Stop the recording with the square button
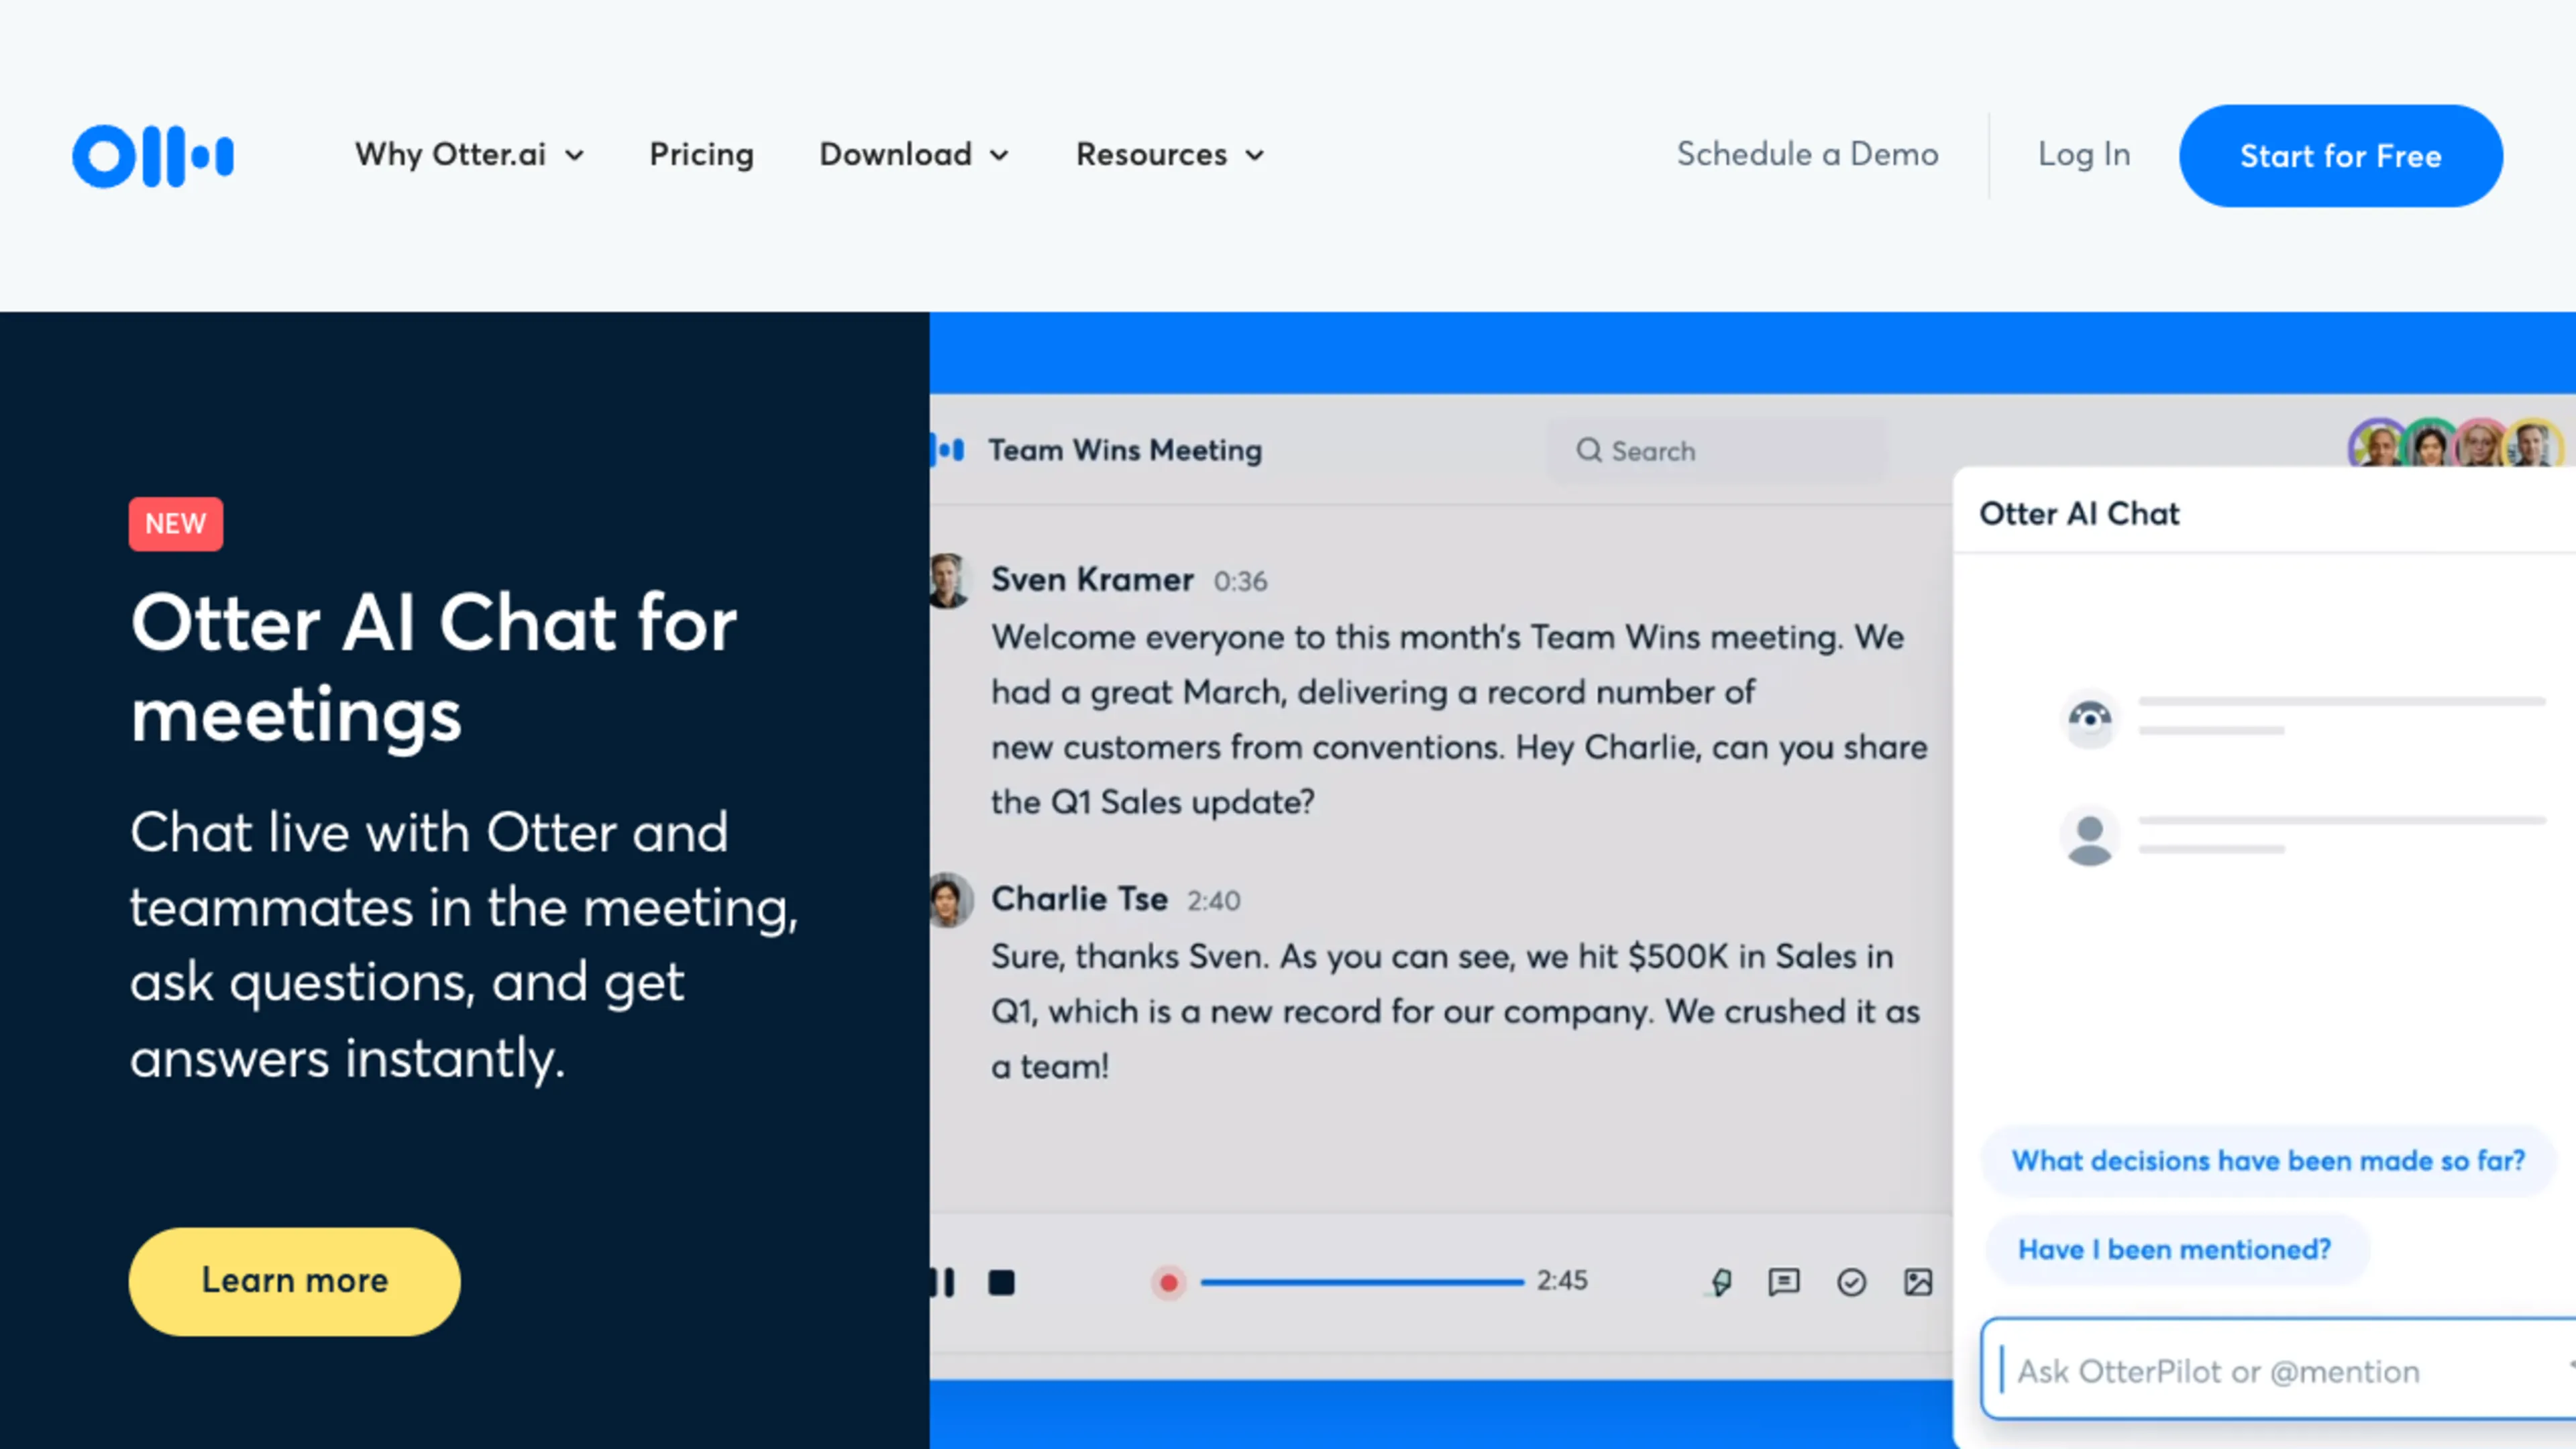Viewport: 2576px width, 1449px height. (x=1001, y=1283)
